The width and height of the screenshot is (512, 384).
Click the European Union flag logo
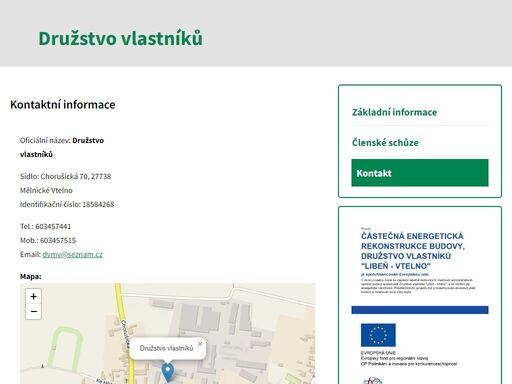(x=378, y=335)
